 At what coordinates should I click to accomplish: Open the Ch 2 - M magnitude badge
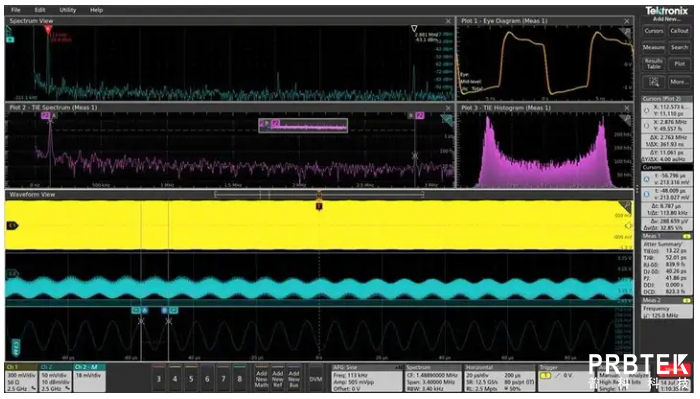point(90,378)
